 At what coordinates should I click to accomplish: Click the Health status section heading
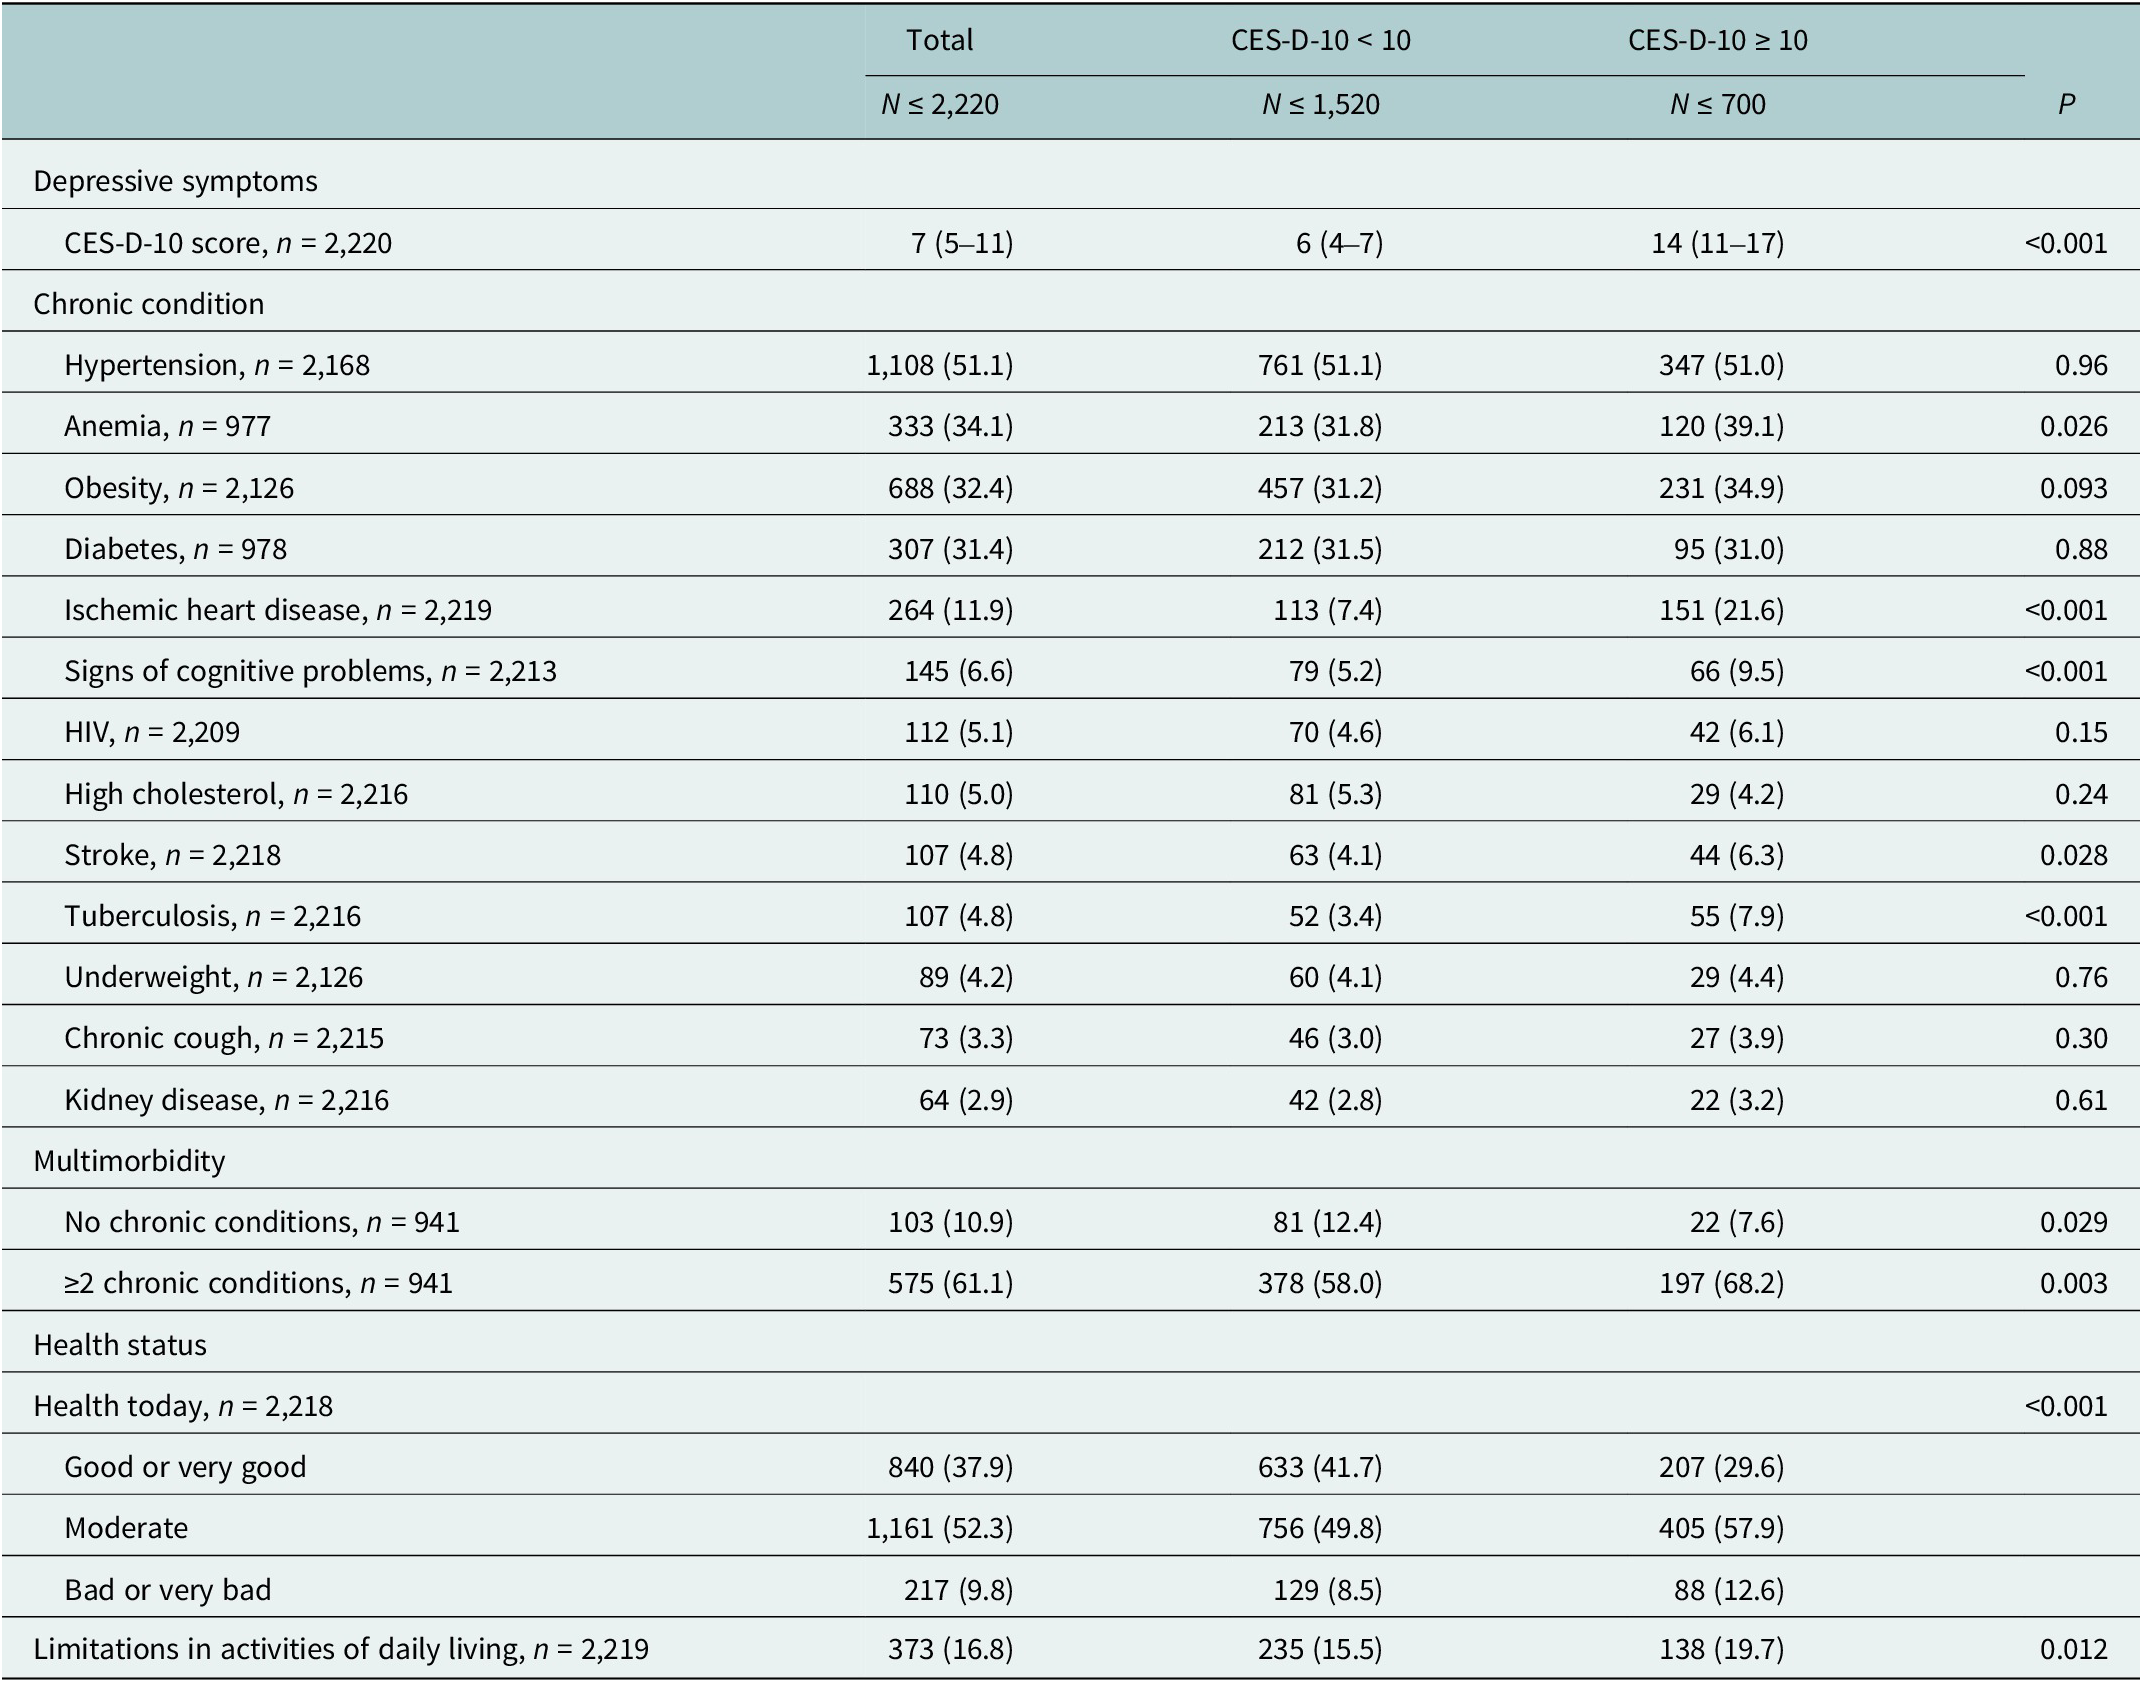click(120, 1345)
